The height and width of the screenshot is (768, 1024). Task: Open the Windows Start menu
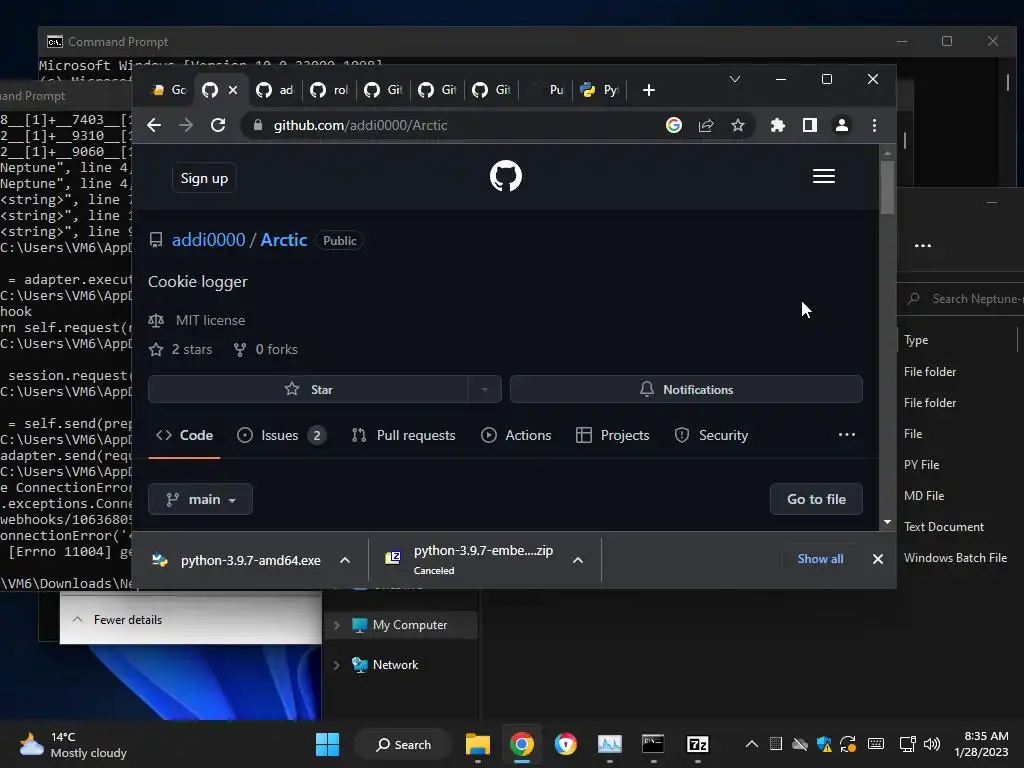coord(327,744)
